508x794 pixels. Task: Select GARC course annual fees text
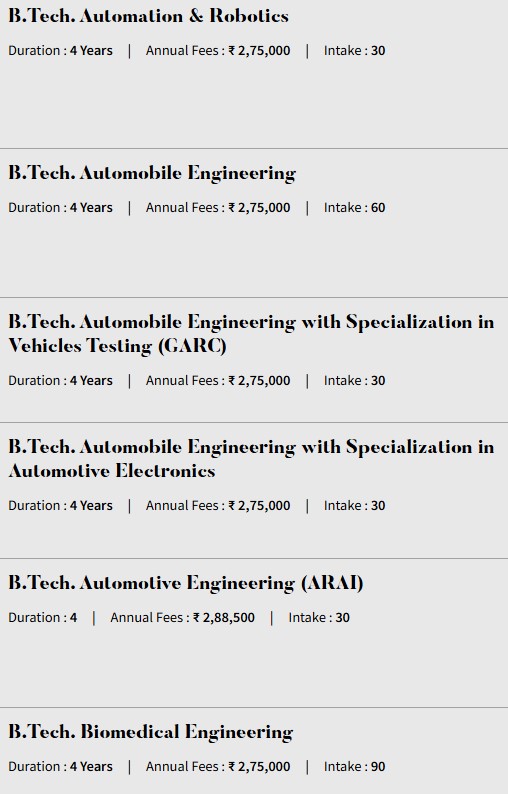pyautogui.click(x=218, y=381)
